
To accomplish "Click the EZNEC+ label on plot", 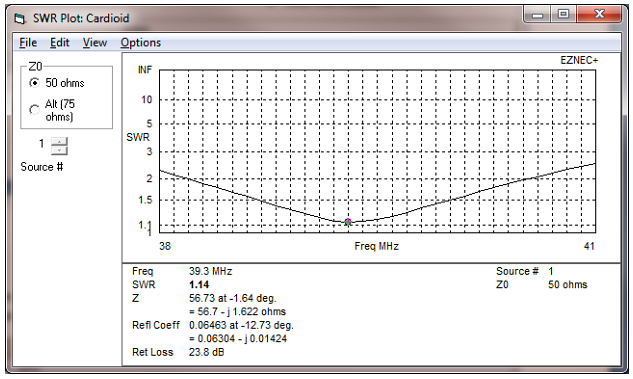I will click(579, 61).
